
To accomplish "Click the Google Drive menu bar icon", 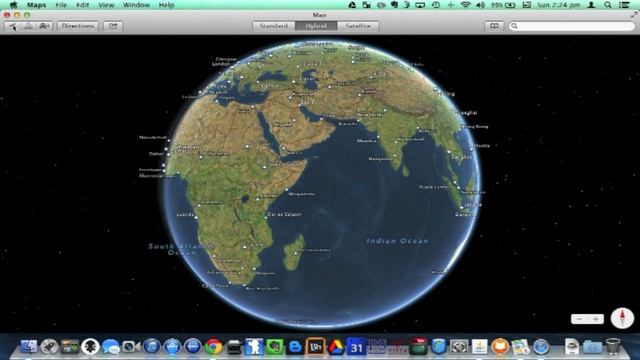I will tap(352, 5).
